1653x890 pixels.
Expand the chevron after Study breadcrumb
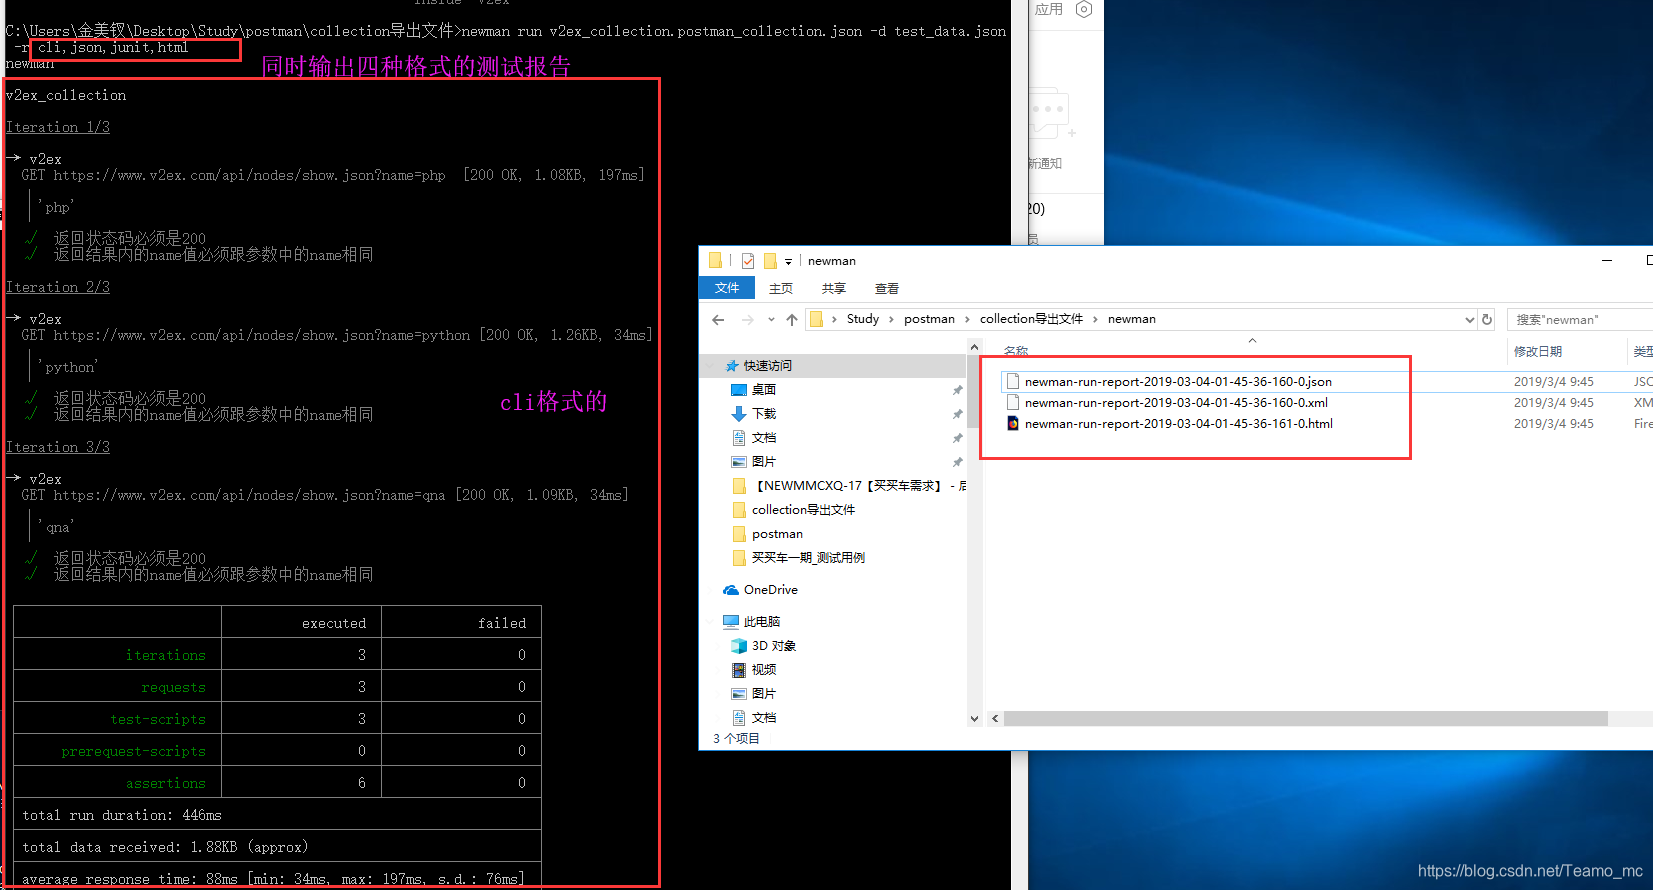pyautogui.click(x=891, y=320)
